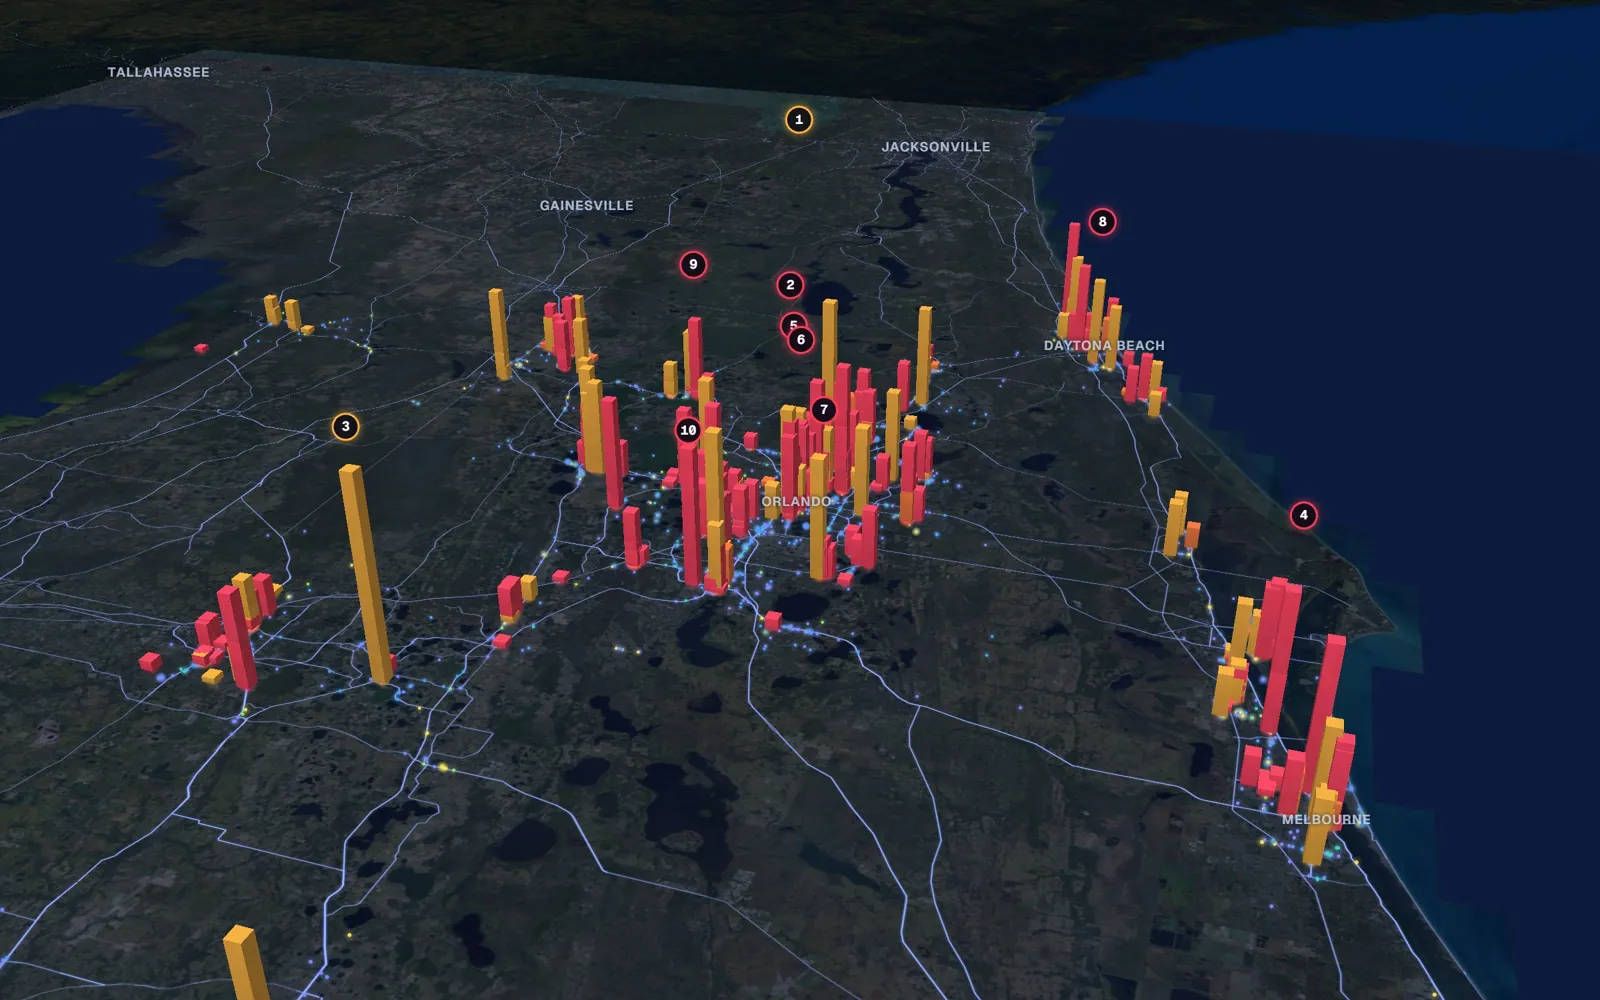
Task: Click the tallest orange bar below marker 3
Action: [x=365, y=575]
